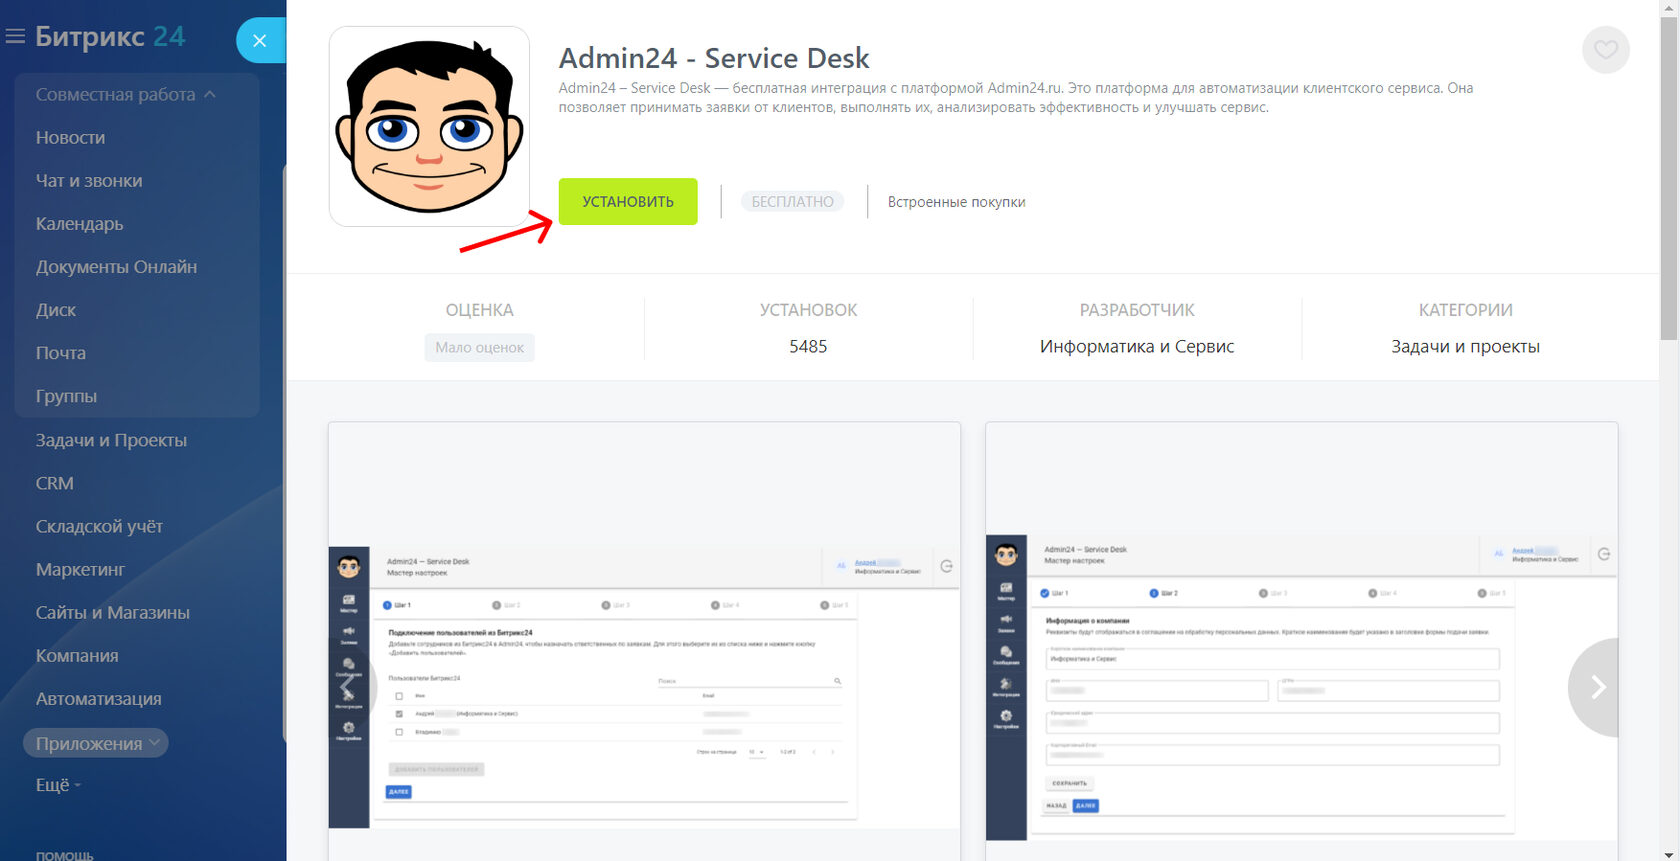This screenshot has height=861, width=1680.
Task: Click помощь at the sidebar bottom
Action: coord(64,855)
